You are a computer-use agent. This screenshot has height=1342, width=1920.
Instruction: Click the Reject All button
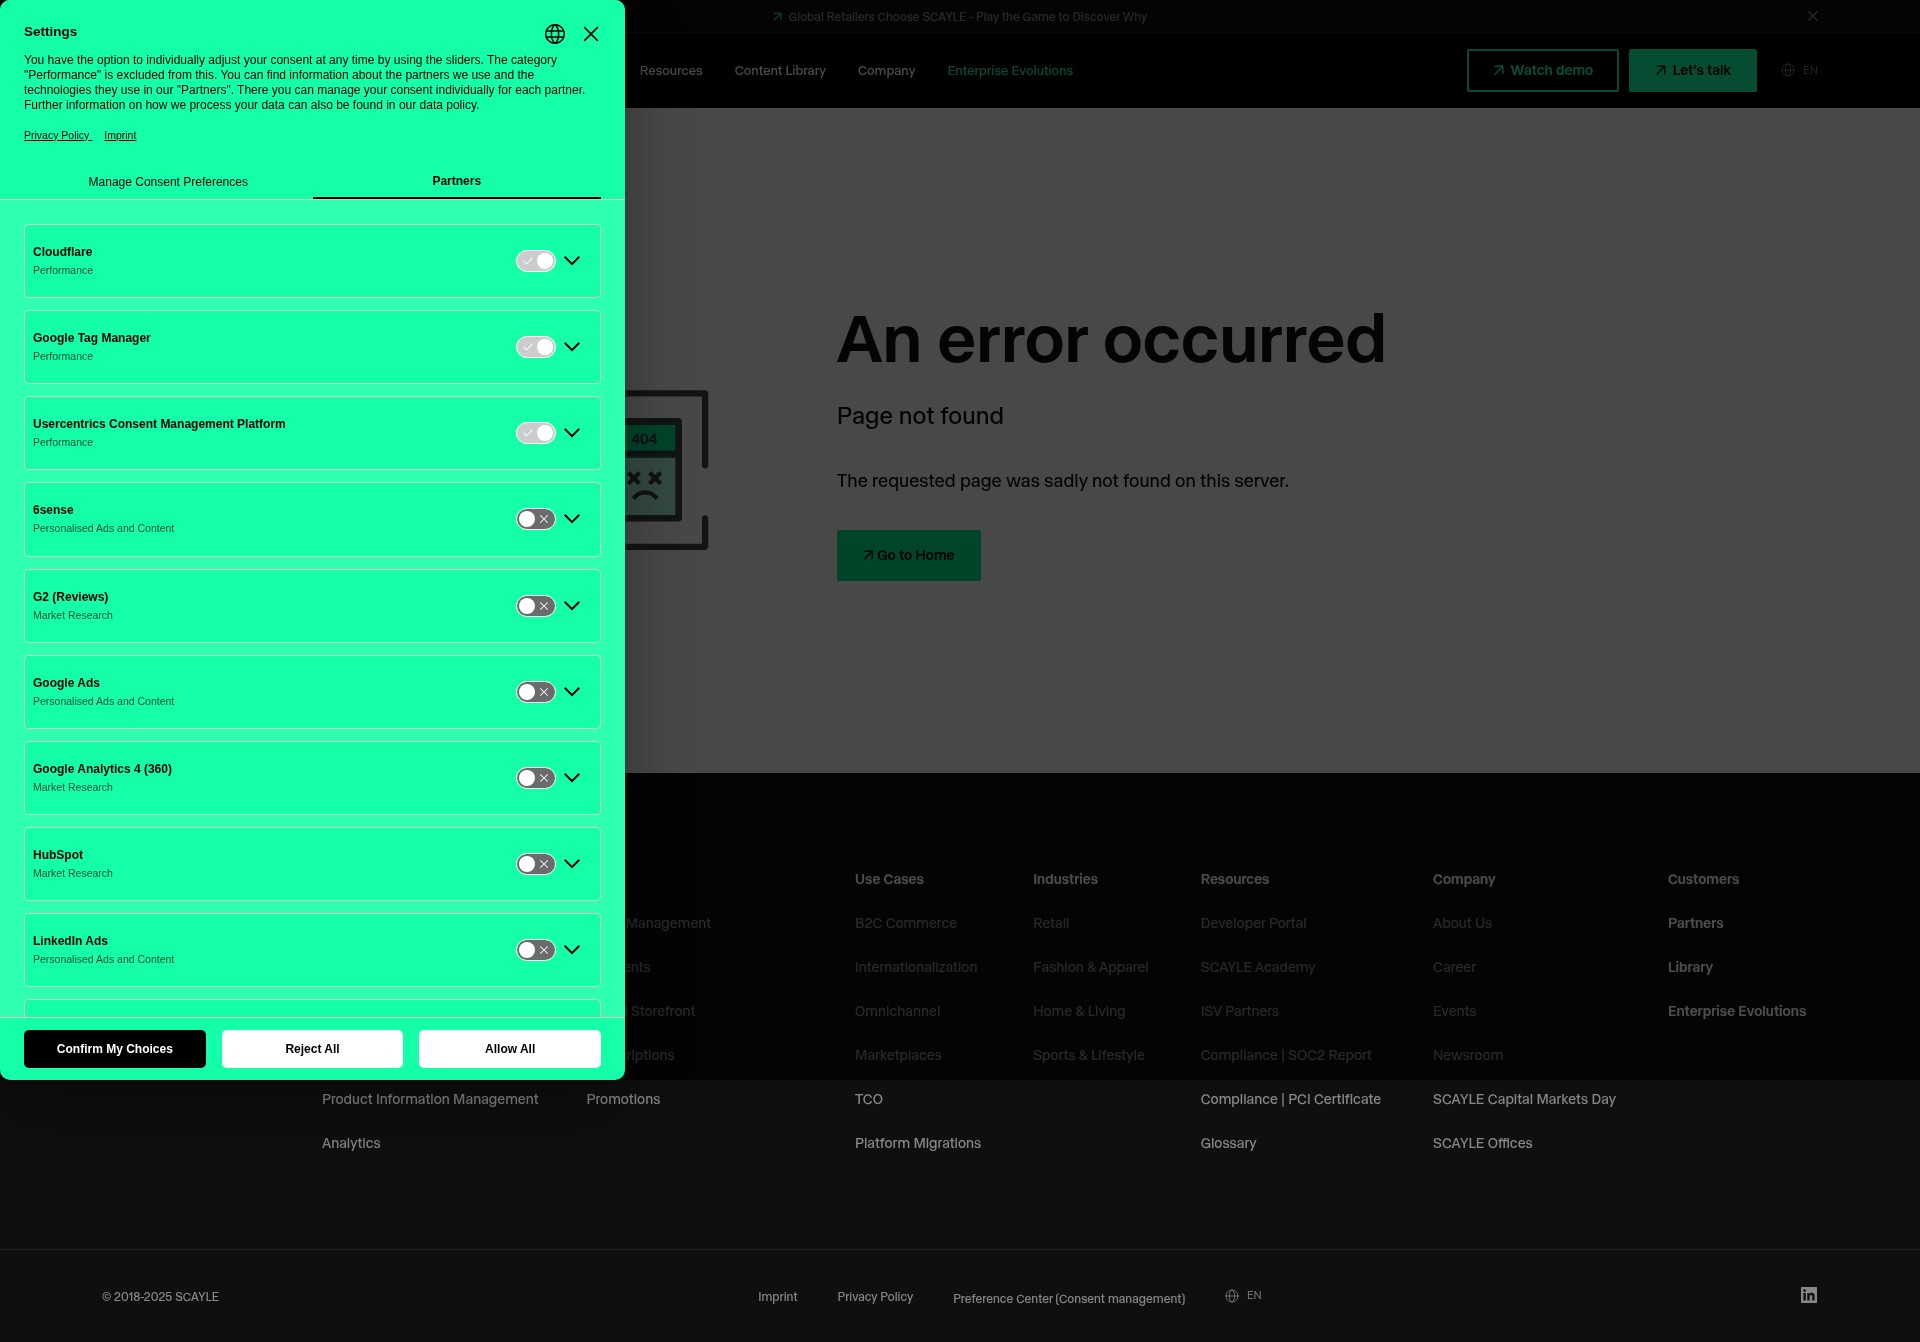point(312,1049)
